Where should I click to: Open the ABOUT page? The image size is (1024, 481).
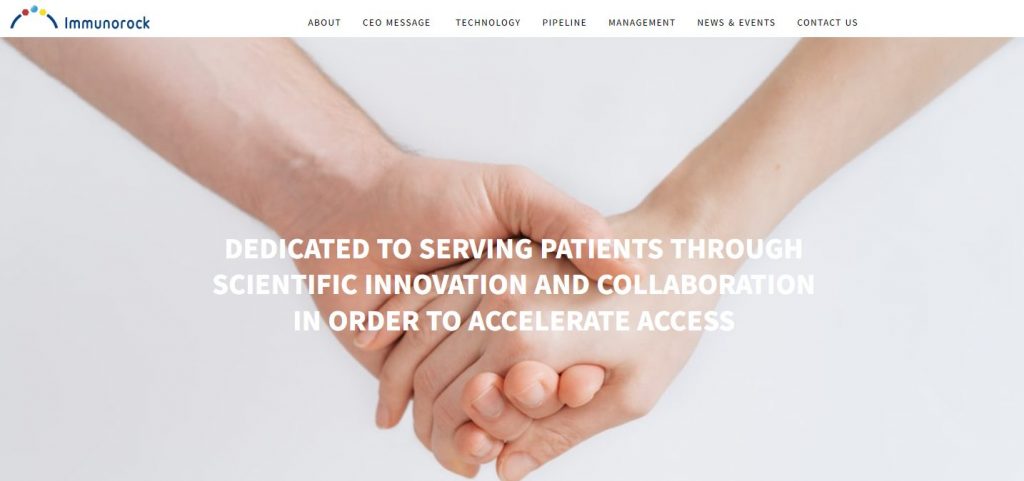pyautogui.click(x=324, y=23)
